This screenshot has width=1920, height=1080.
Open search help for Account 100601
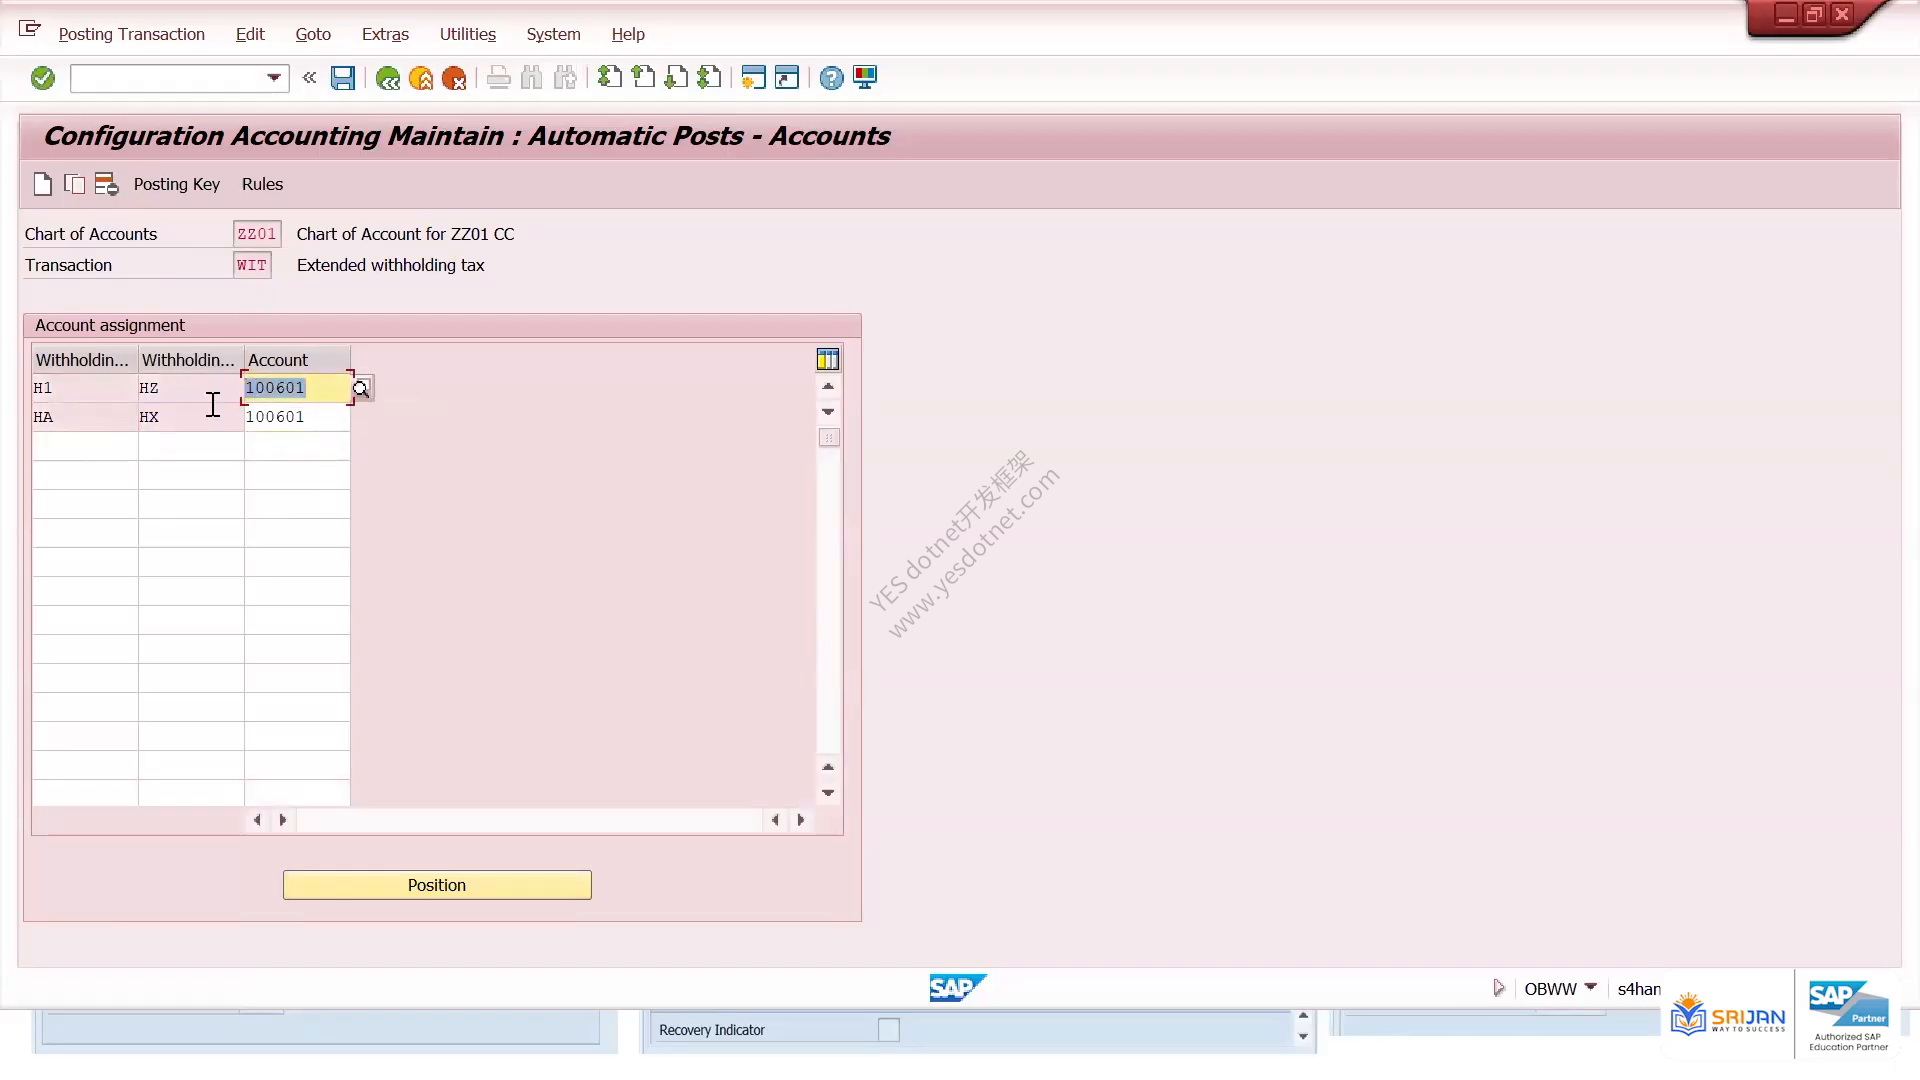click(361, 388)
